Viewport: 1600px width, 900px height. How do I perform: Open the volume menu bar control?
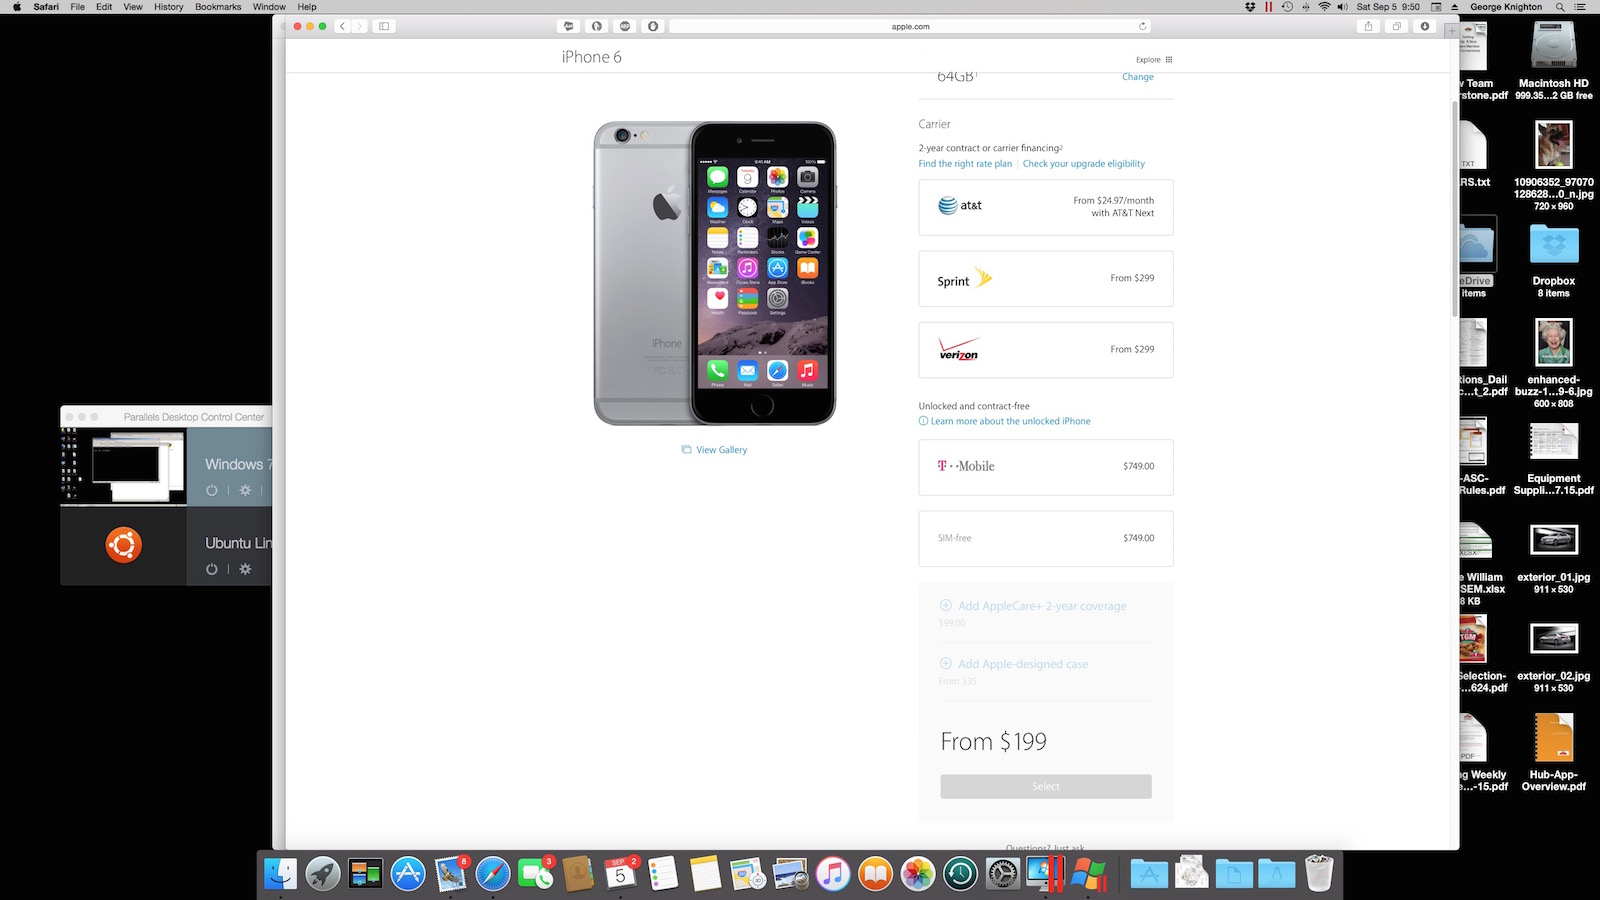(1342, 7)
